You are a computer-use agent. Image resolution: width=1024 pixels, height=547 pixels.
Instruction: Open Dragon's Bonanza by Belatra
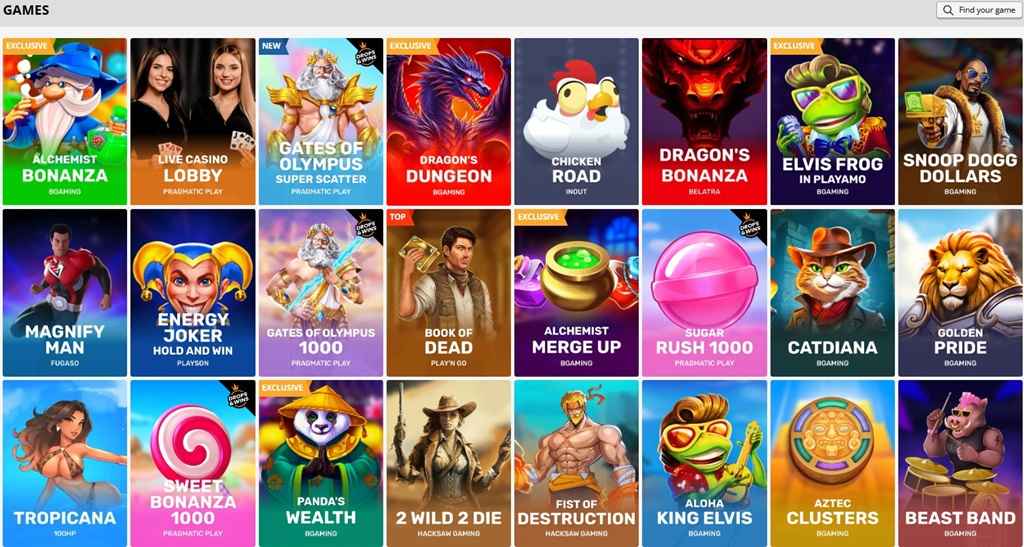pos(704,121)
